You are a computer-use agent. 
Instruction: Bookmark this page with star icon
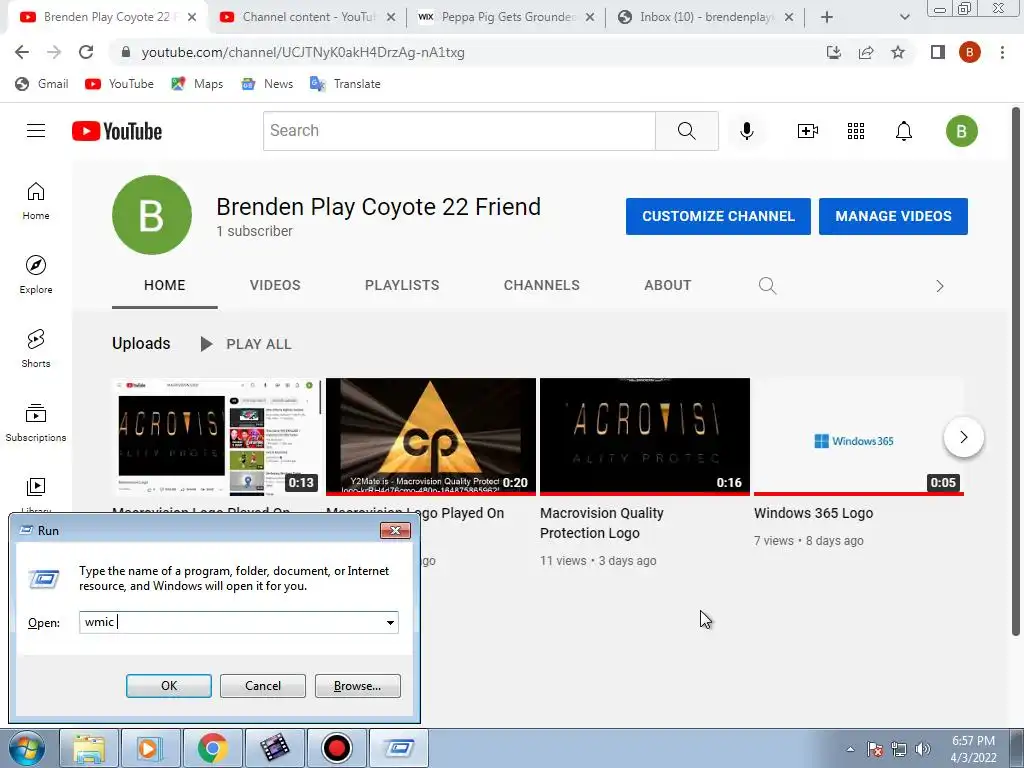pos(898,52)
